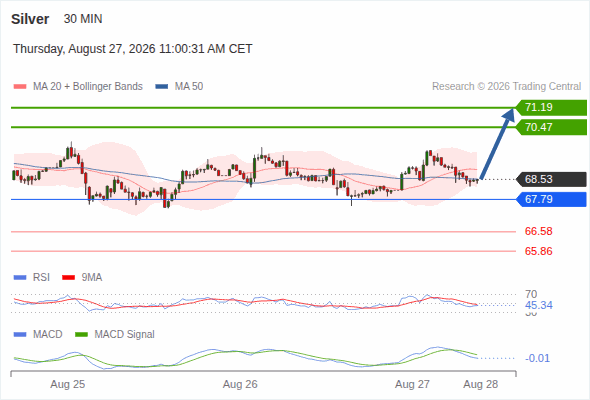Click the 65.86 red support level label
The height and width of the screenshot is (400, 590).
pos(538,251)
